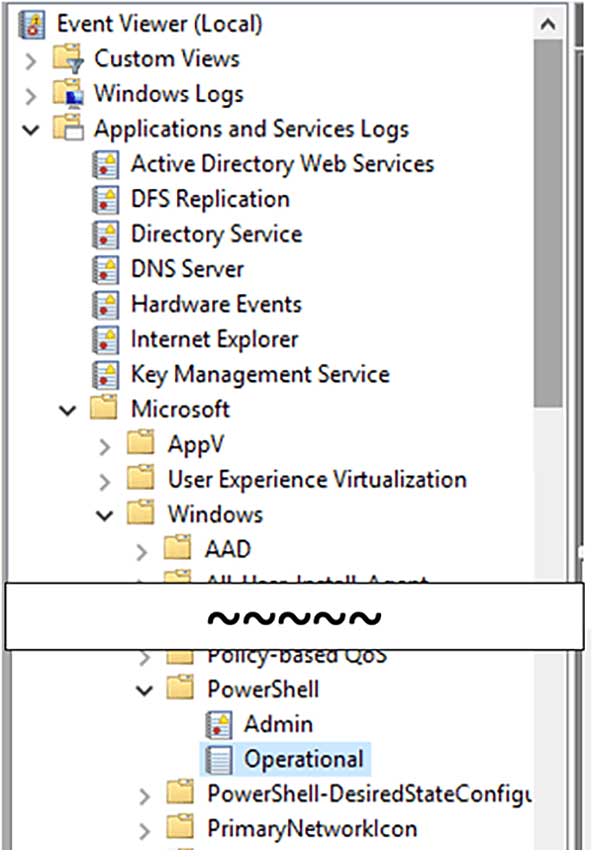This screenshot has width=600, height=857.
Task: Open the Key Management Service log
Action: (260, 374)
